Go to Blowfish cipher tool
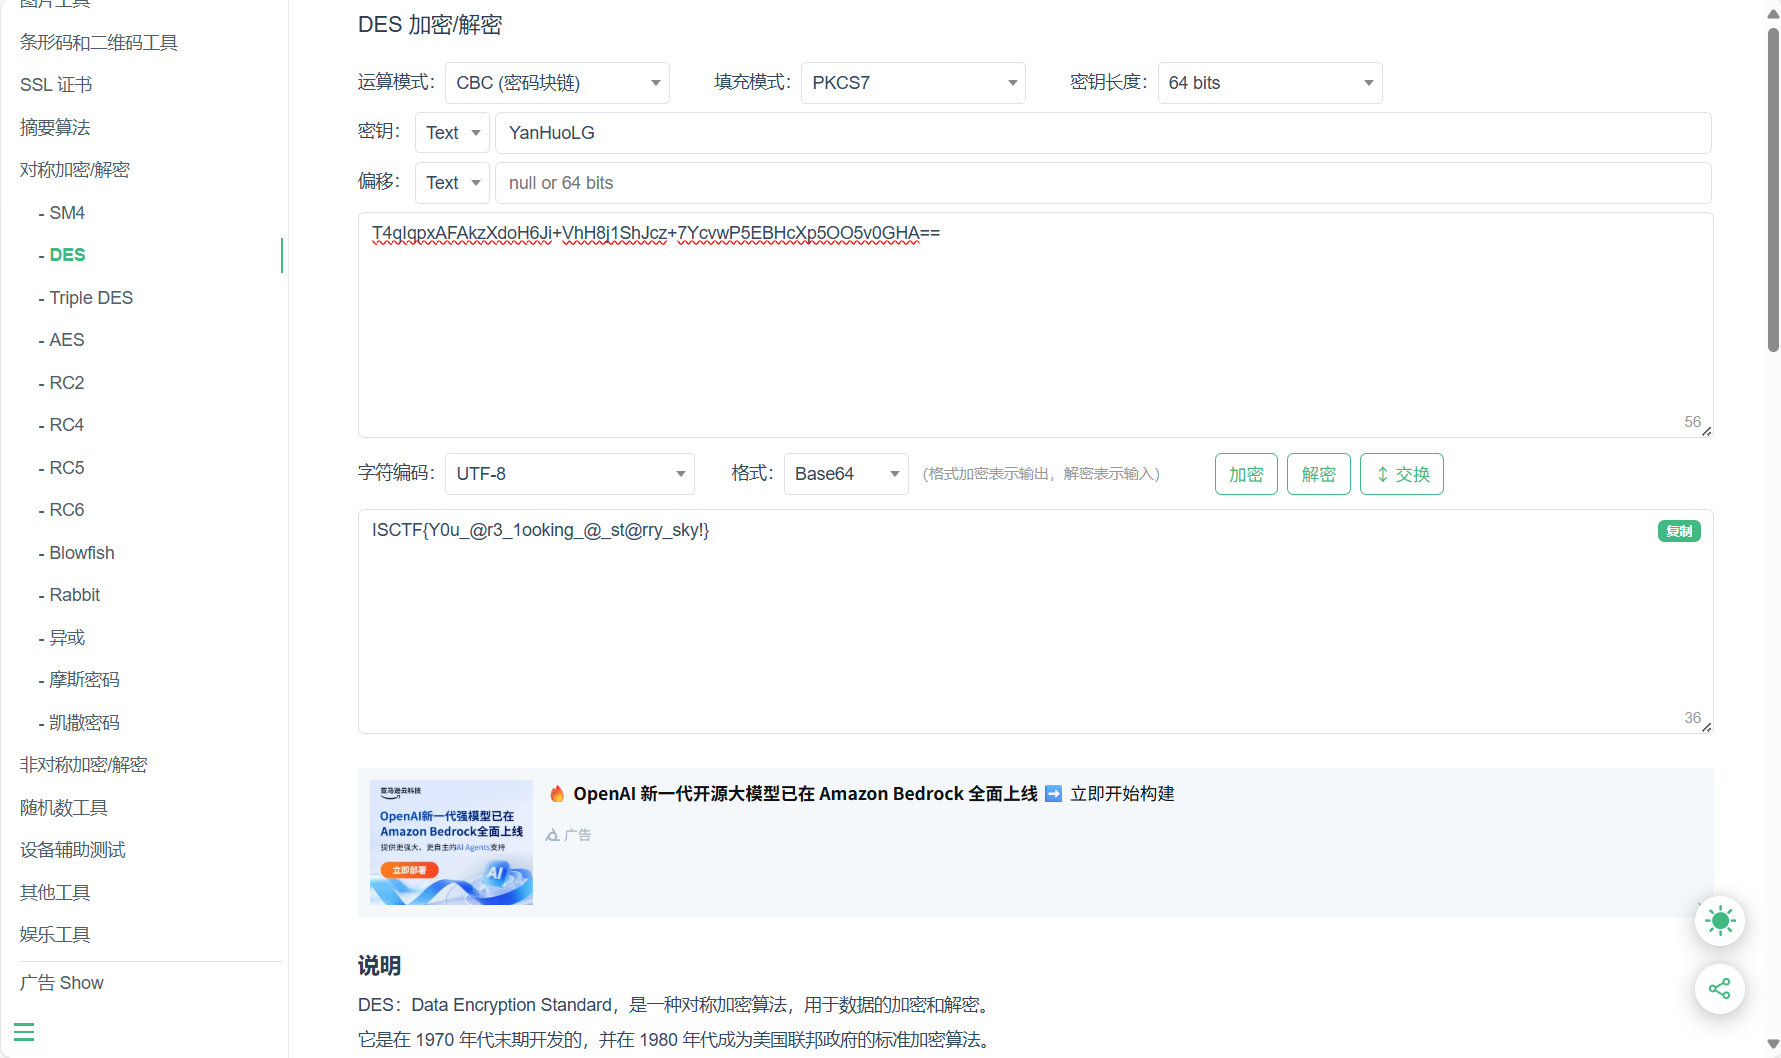 coord(82,553)
